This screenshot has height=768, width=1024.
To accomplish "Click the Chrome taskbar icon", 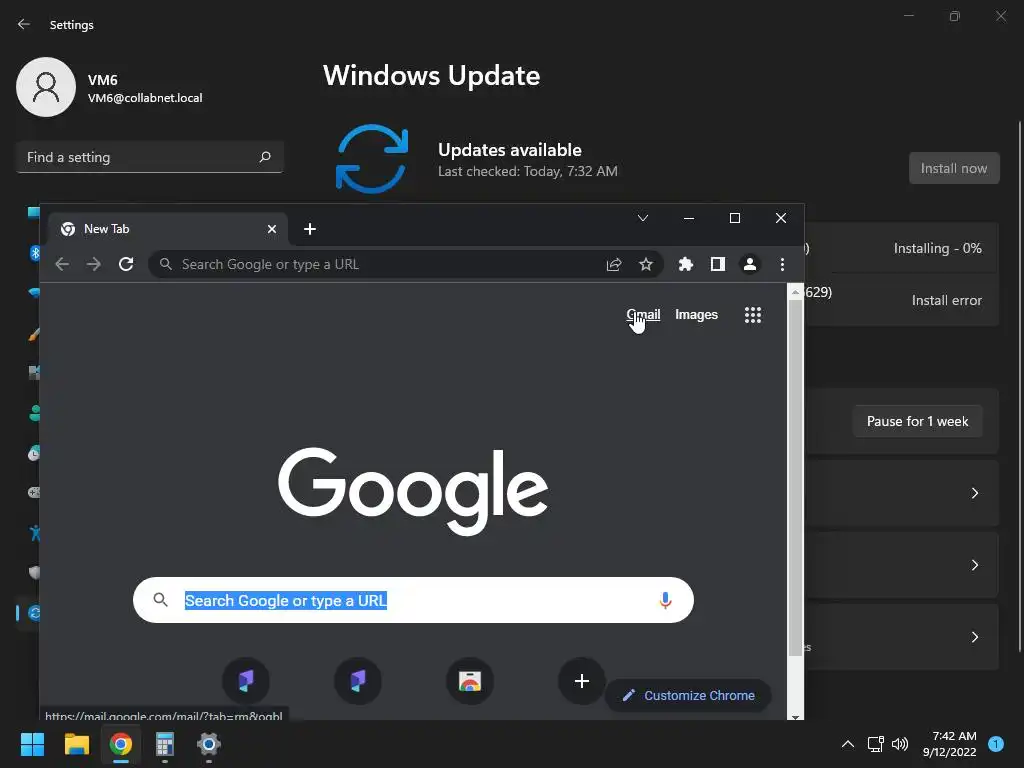I will (121, 744).
